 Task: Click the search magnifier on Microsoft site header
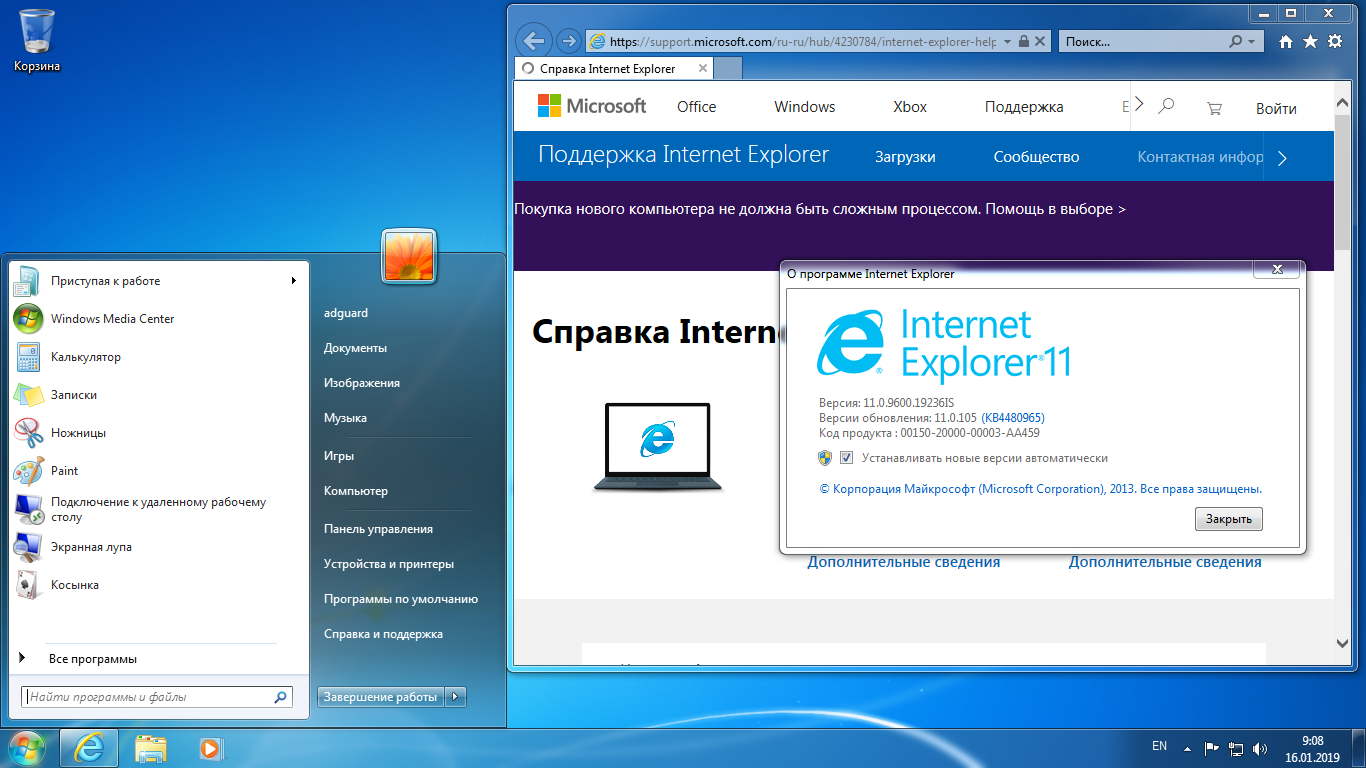pos(1166,106)
